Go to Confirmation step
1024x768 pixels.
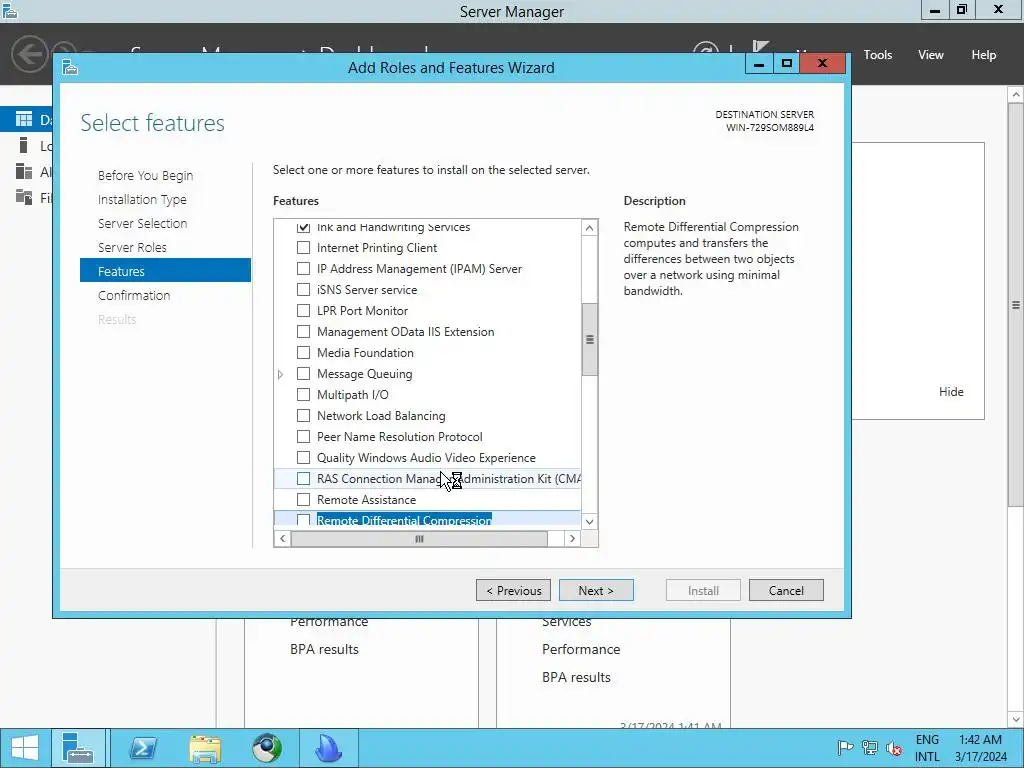(134, 295)
